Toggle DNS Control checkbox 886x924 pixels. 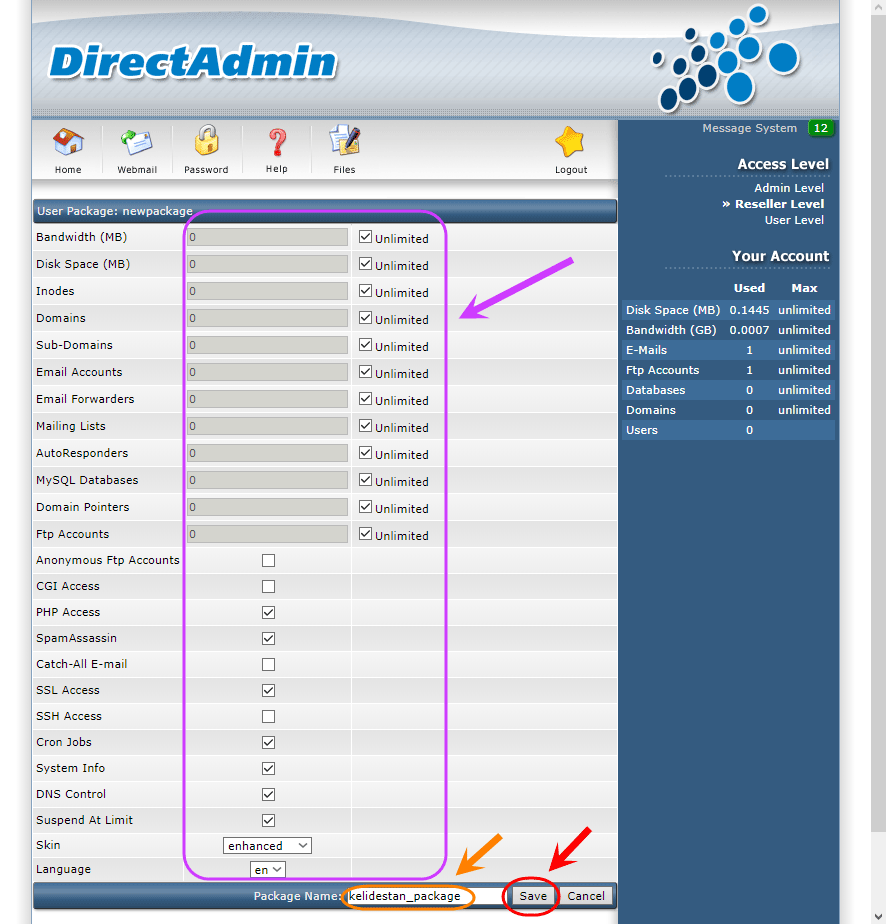click(x=269, y=794)
